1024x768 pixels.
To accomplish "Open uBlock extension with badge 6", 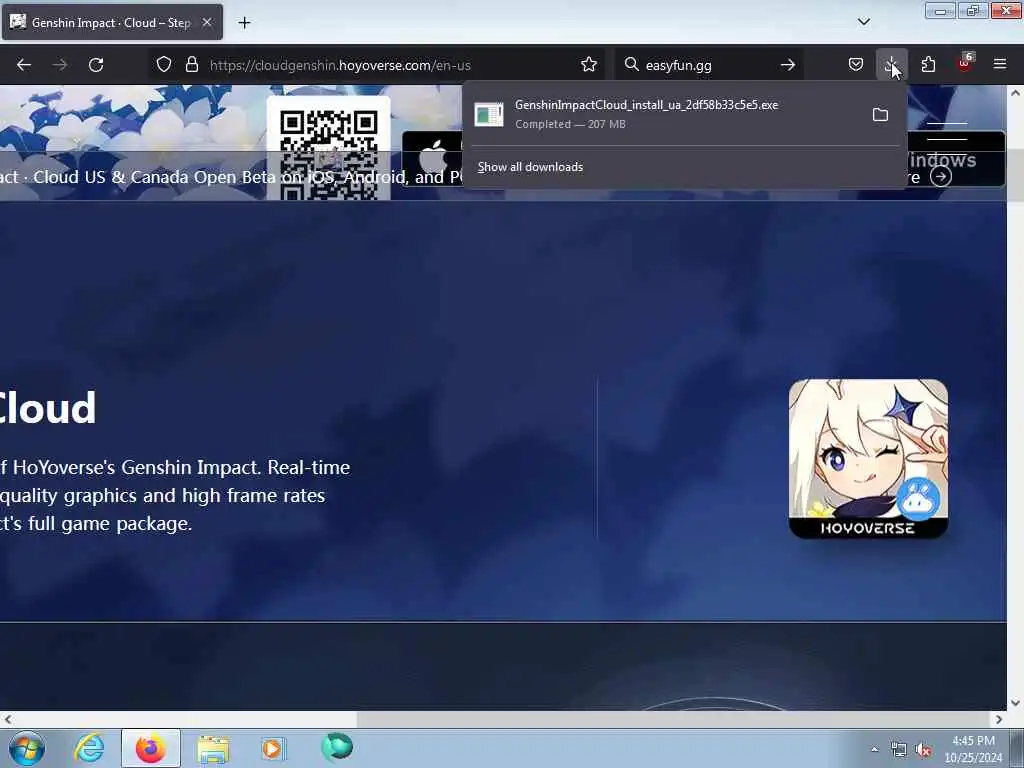I will [x=965, y=63].
